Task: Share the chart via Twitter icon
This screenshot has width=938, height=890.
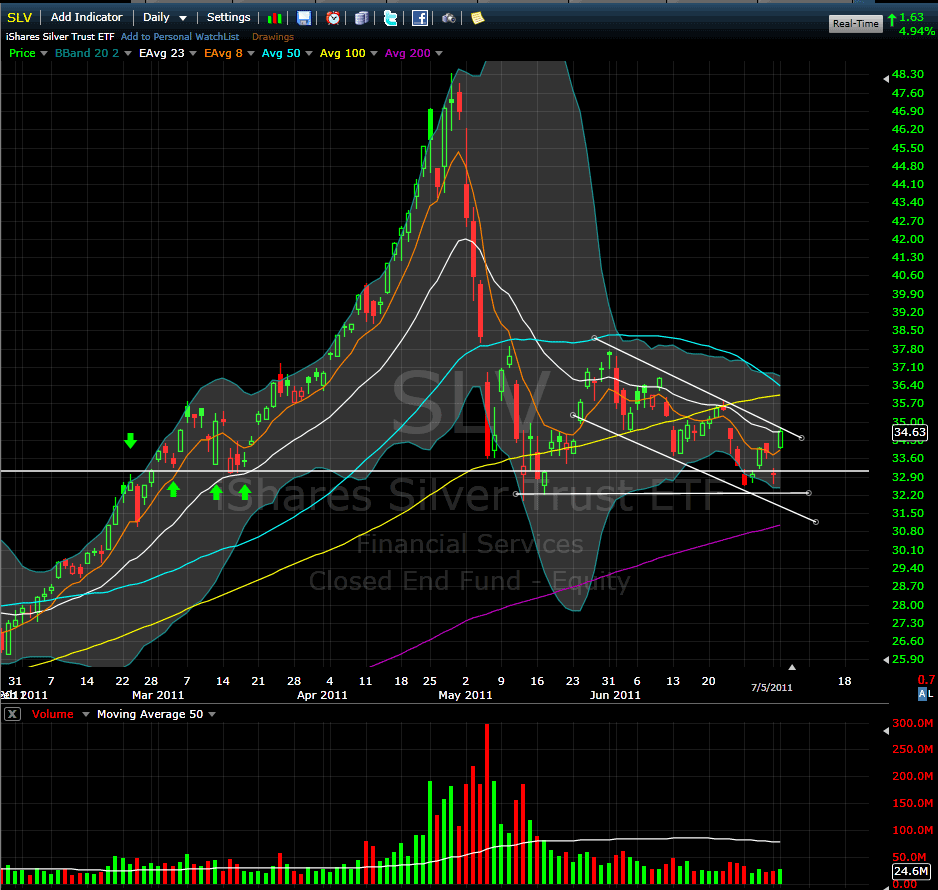Action: pos(390,18)
